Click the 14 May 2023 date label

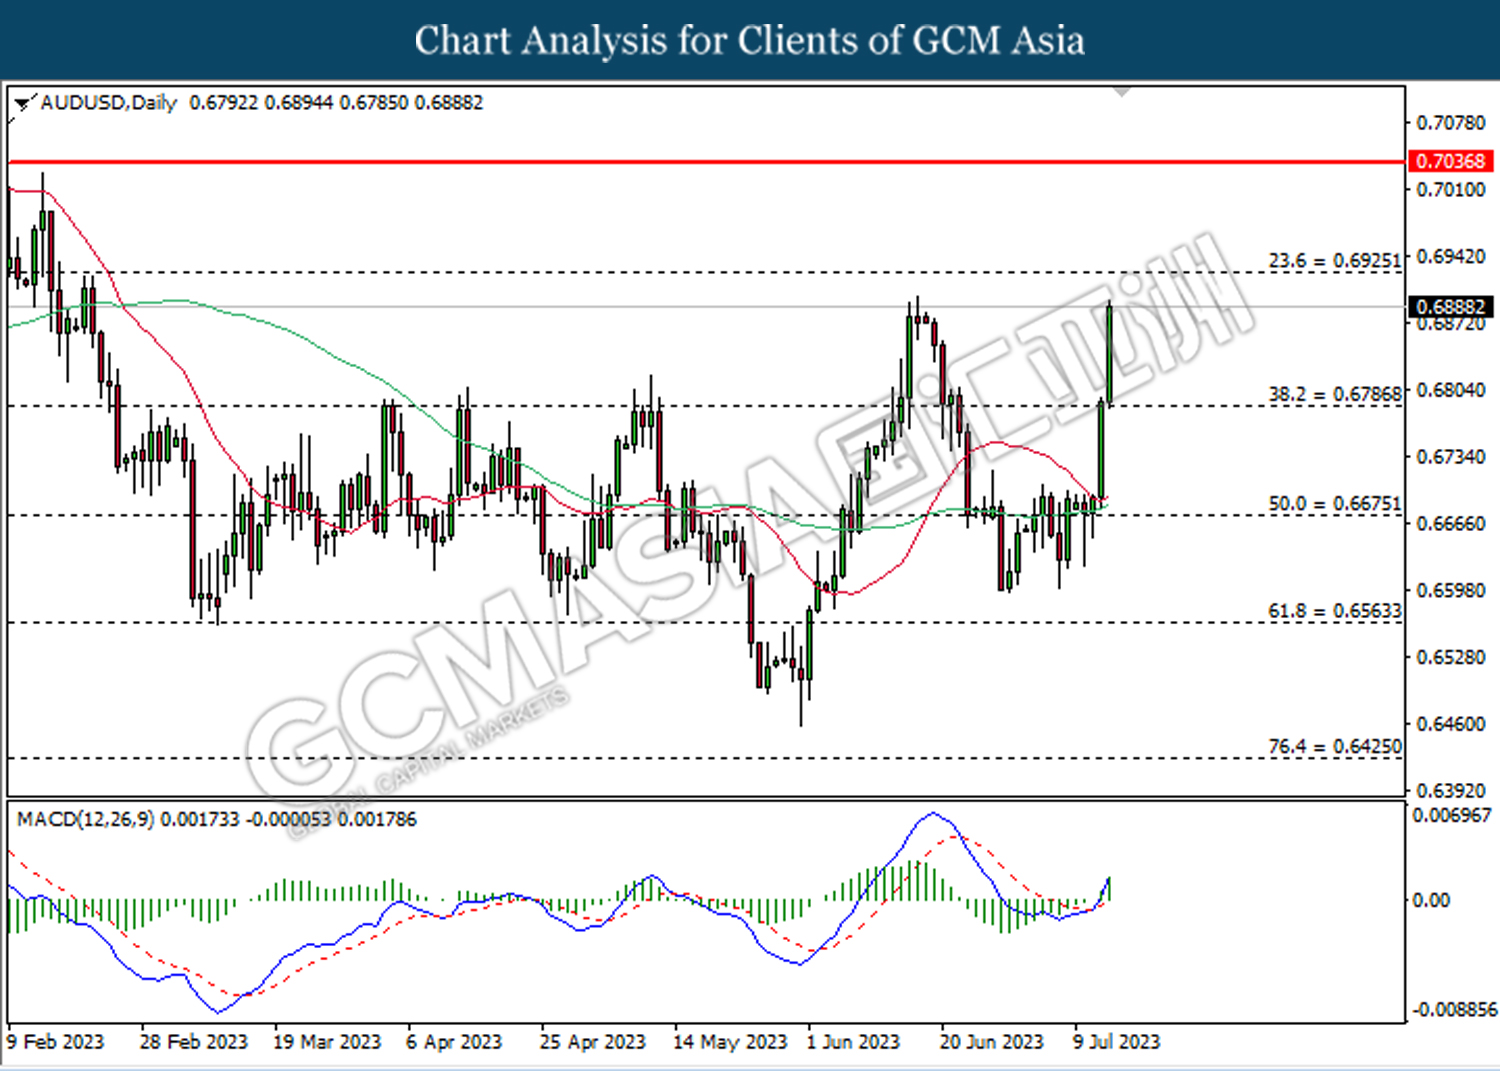click(x=730, y=1042)
